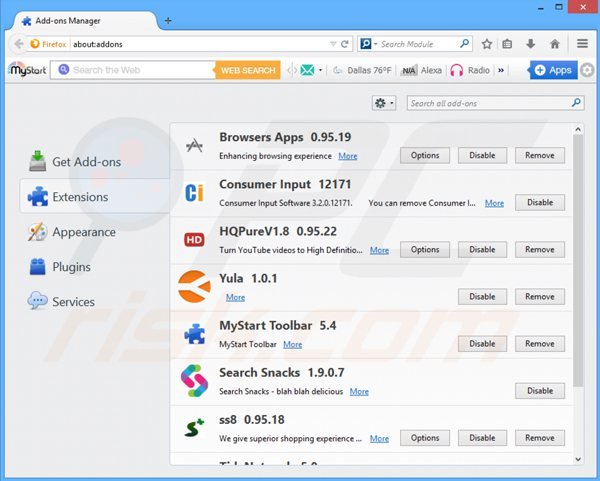Image resolution: width=600 pixels, height=481 pixels.
Task: Reload the page with refresh icon
Action: [x=344, y=44]
